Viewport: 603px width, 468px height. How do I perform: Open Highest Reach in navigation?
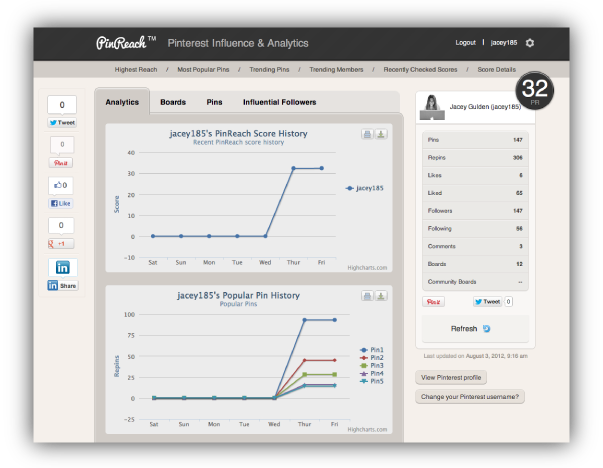click(x=136, y=70)
